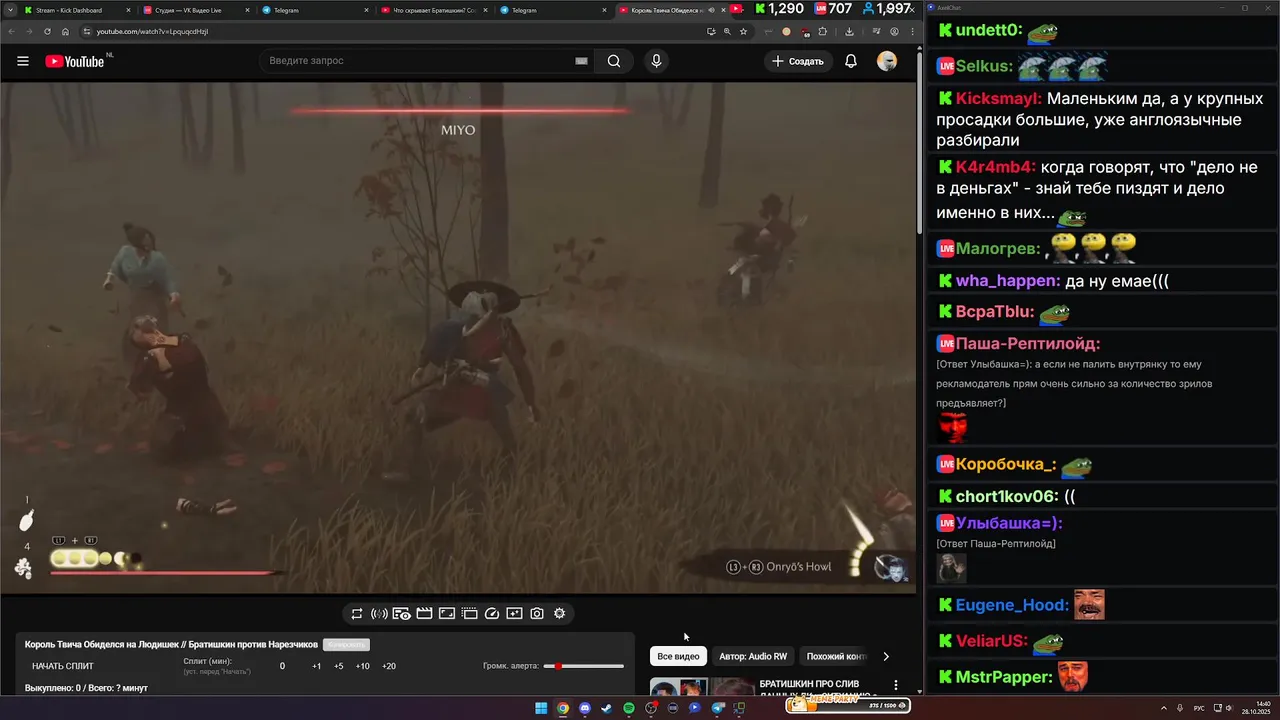Viewport: 1280px width, 720px height.
Task: Click the НАЧАТЬ СПЛИТ button
Action: point(63,666)
